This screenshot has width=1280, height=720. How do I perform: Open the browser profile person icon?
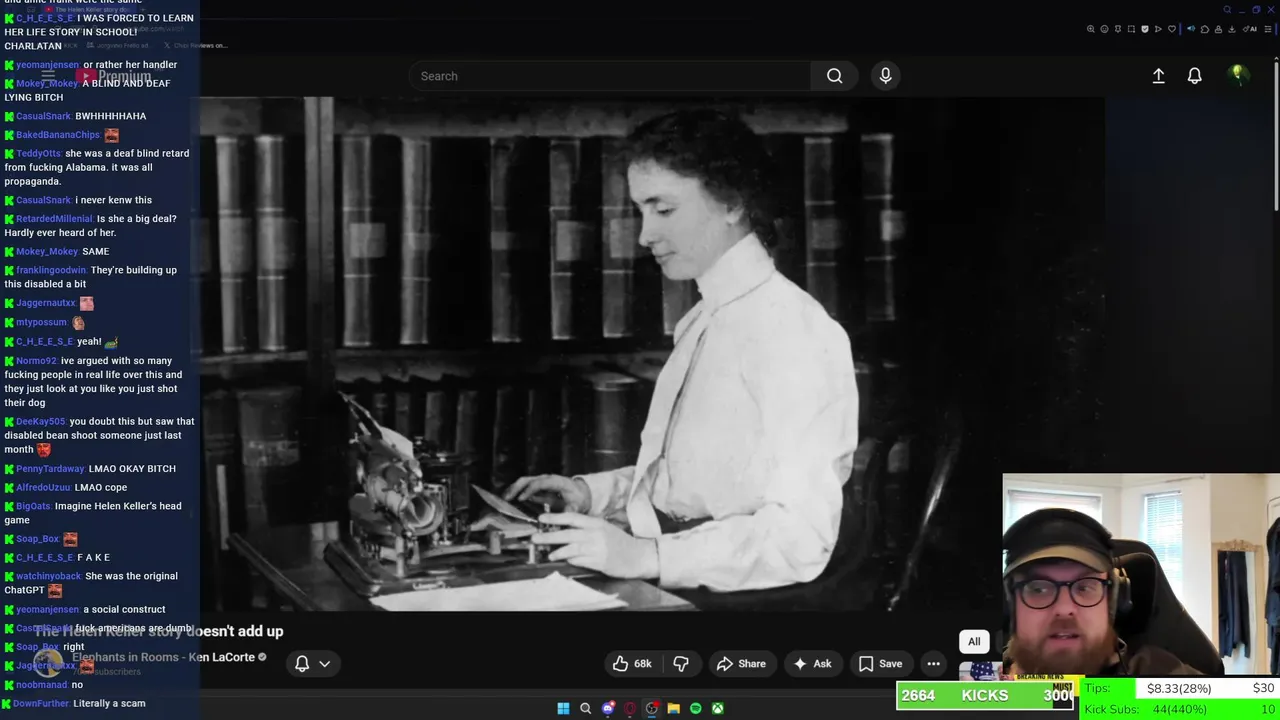1218,29
